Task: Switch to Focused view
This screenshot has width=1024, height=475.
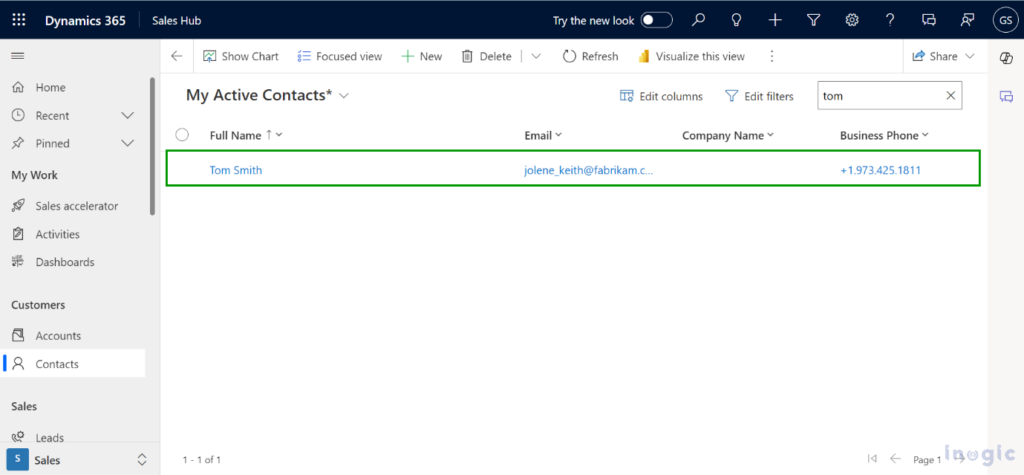Action: point(340,56)
